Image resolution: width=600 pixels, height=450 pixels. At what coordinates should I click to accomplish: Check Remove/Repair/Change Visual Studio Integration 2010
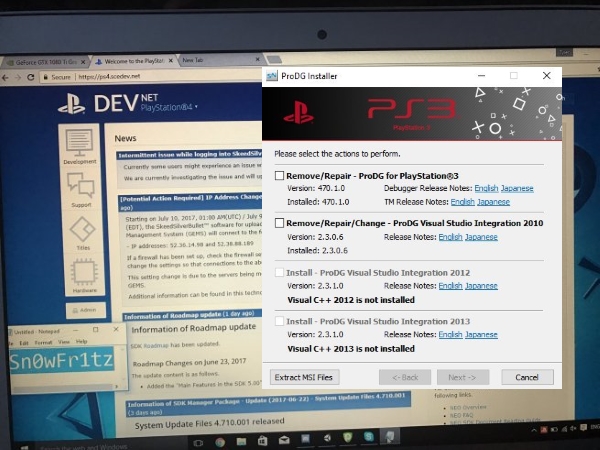(x=279, y=223)
